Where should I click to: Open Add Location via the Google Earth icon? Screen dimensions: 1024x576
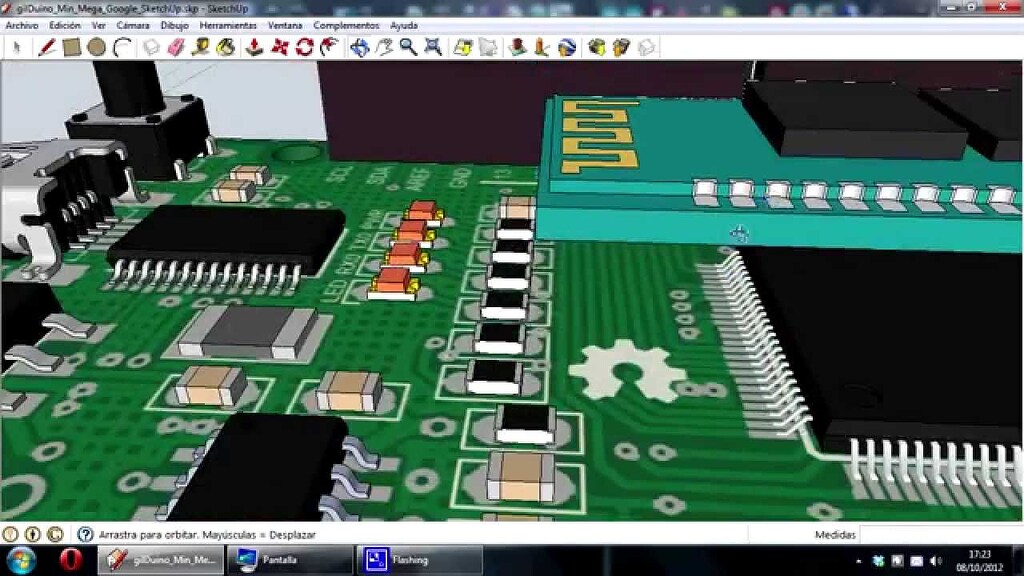[566, 45]
